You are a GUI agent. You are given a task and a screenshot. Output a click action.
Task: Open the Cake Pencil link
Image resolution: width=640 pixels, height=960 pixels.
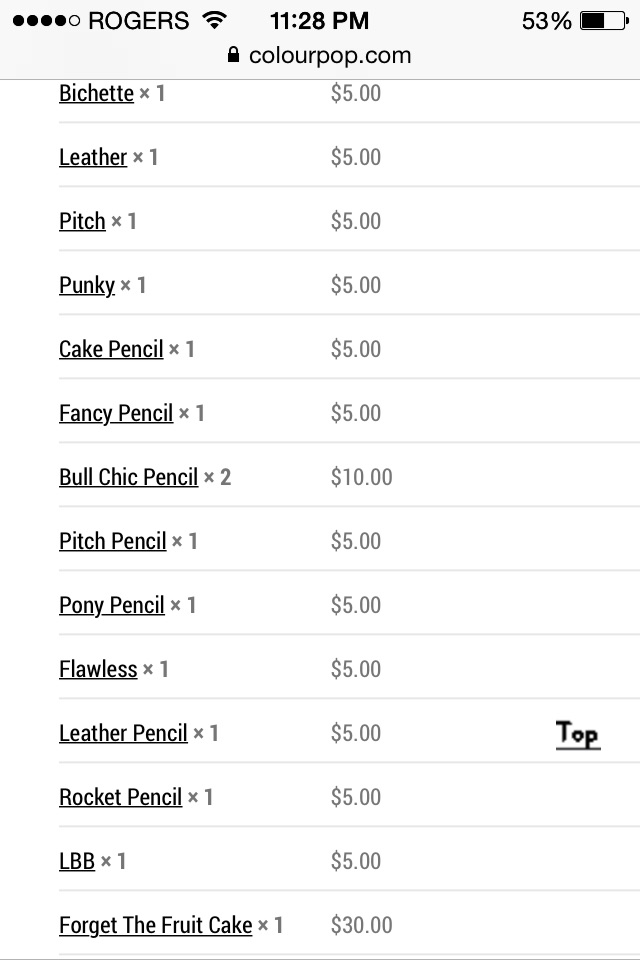click(111, 350)
